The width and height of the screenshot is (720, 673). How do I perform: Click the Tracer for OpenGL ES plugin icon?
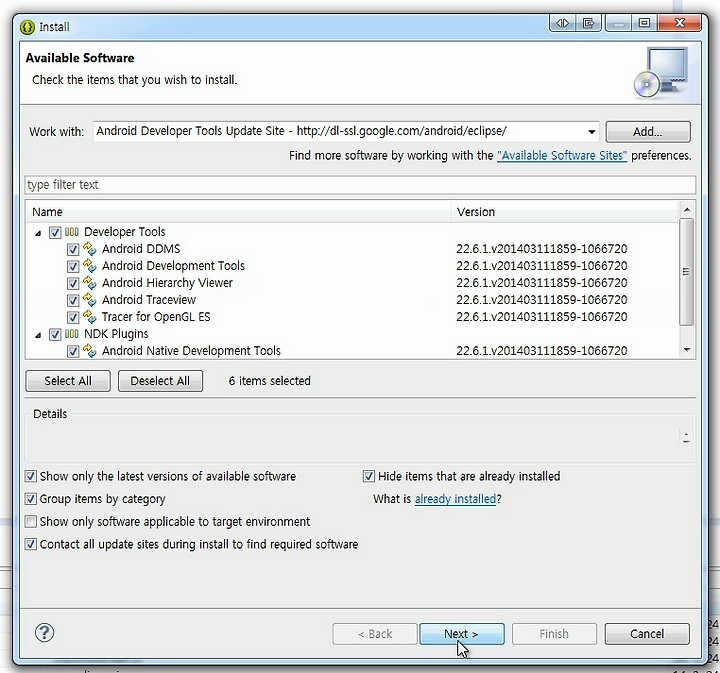pyautogui.click(x=90, y=317)
